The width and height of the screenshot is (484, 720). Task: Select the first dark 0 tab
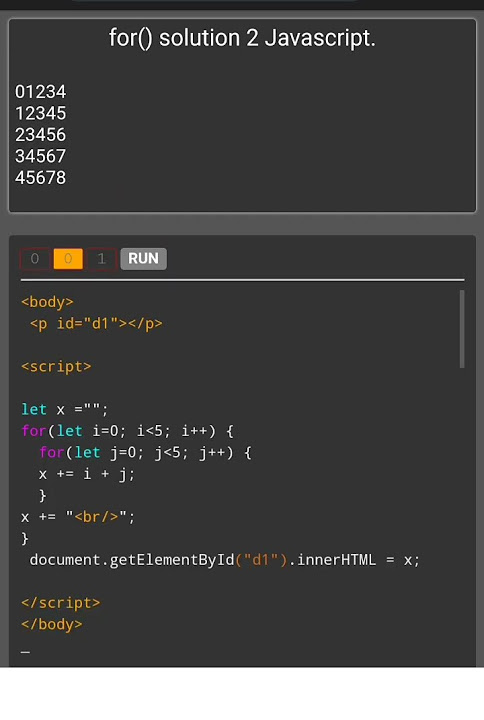[x=35, y=259]
